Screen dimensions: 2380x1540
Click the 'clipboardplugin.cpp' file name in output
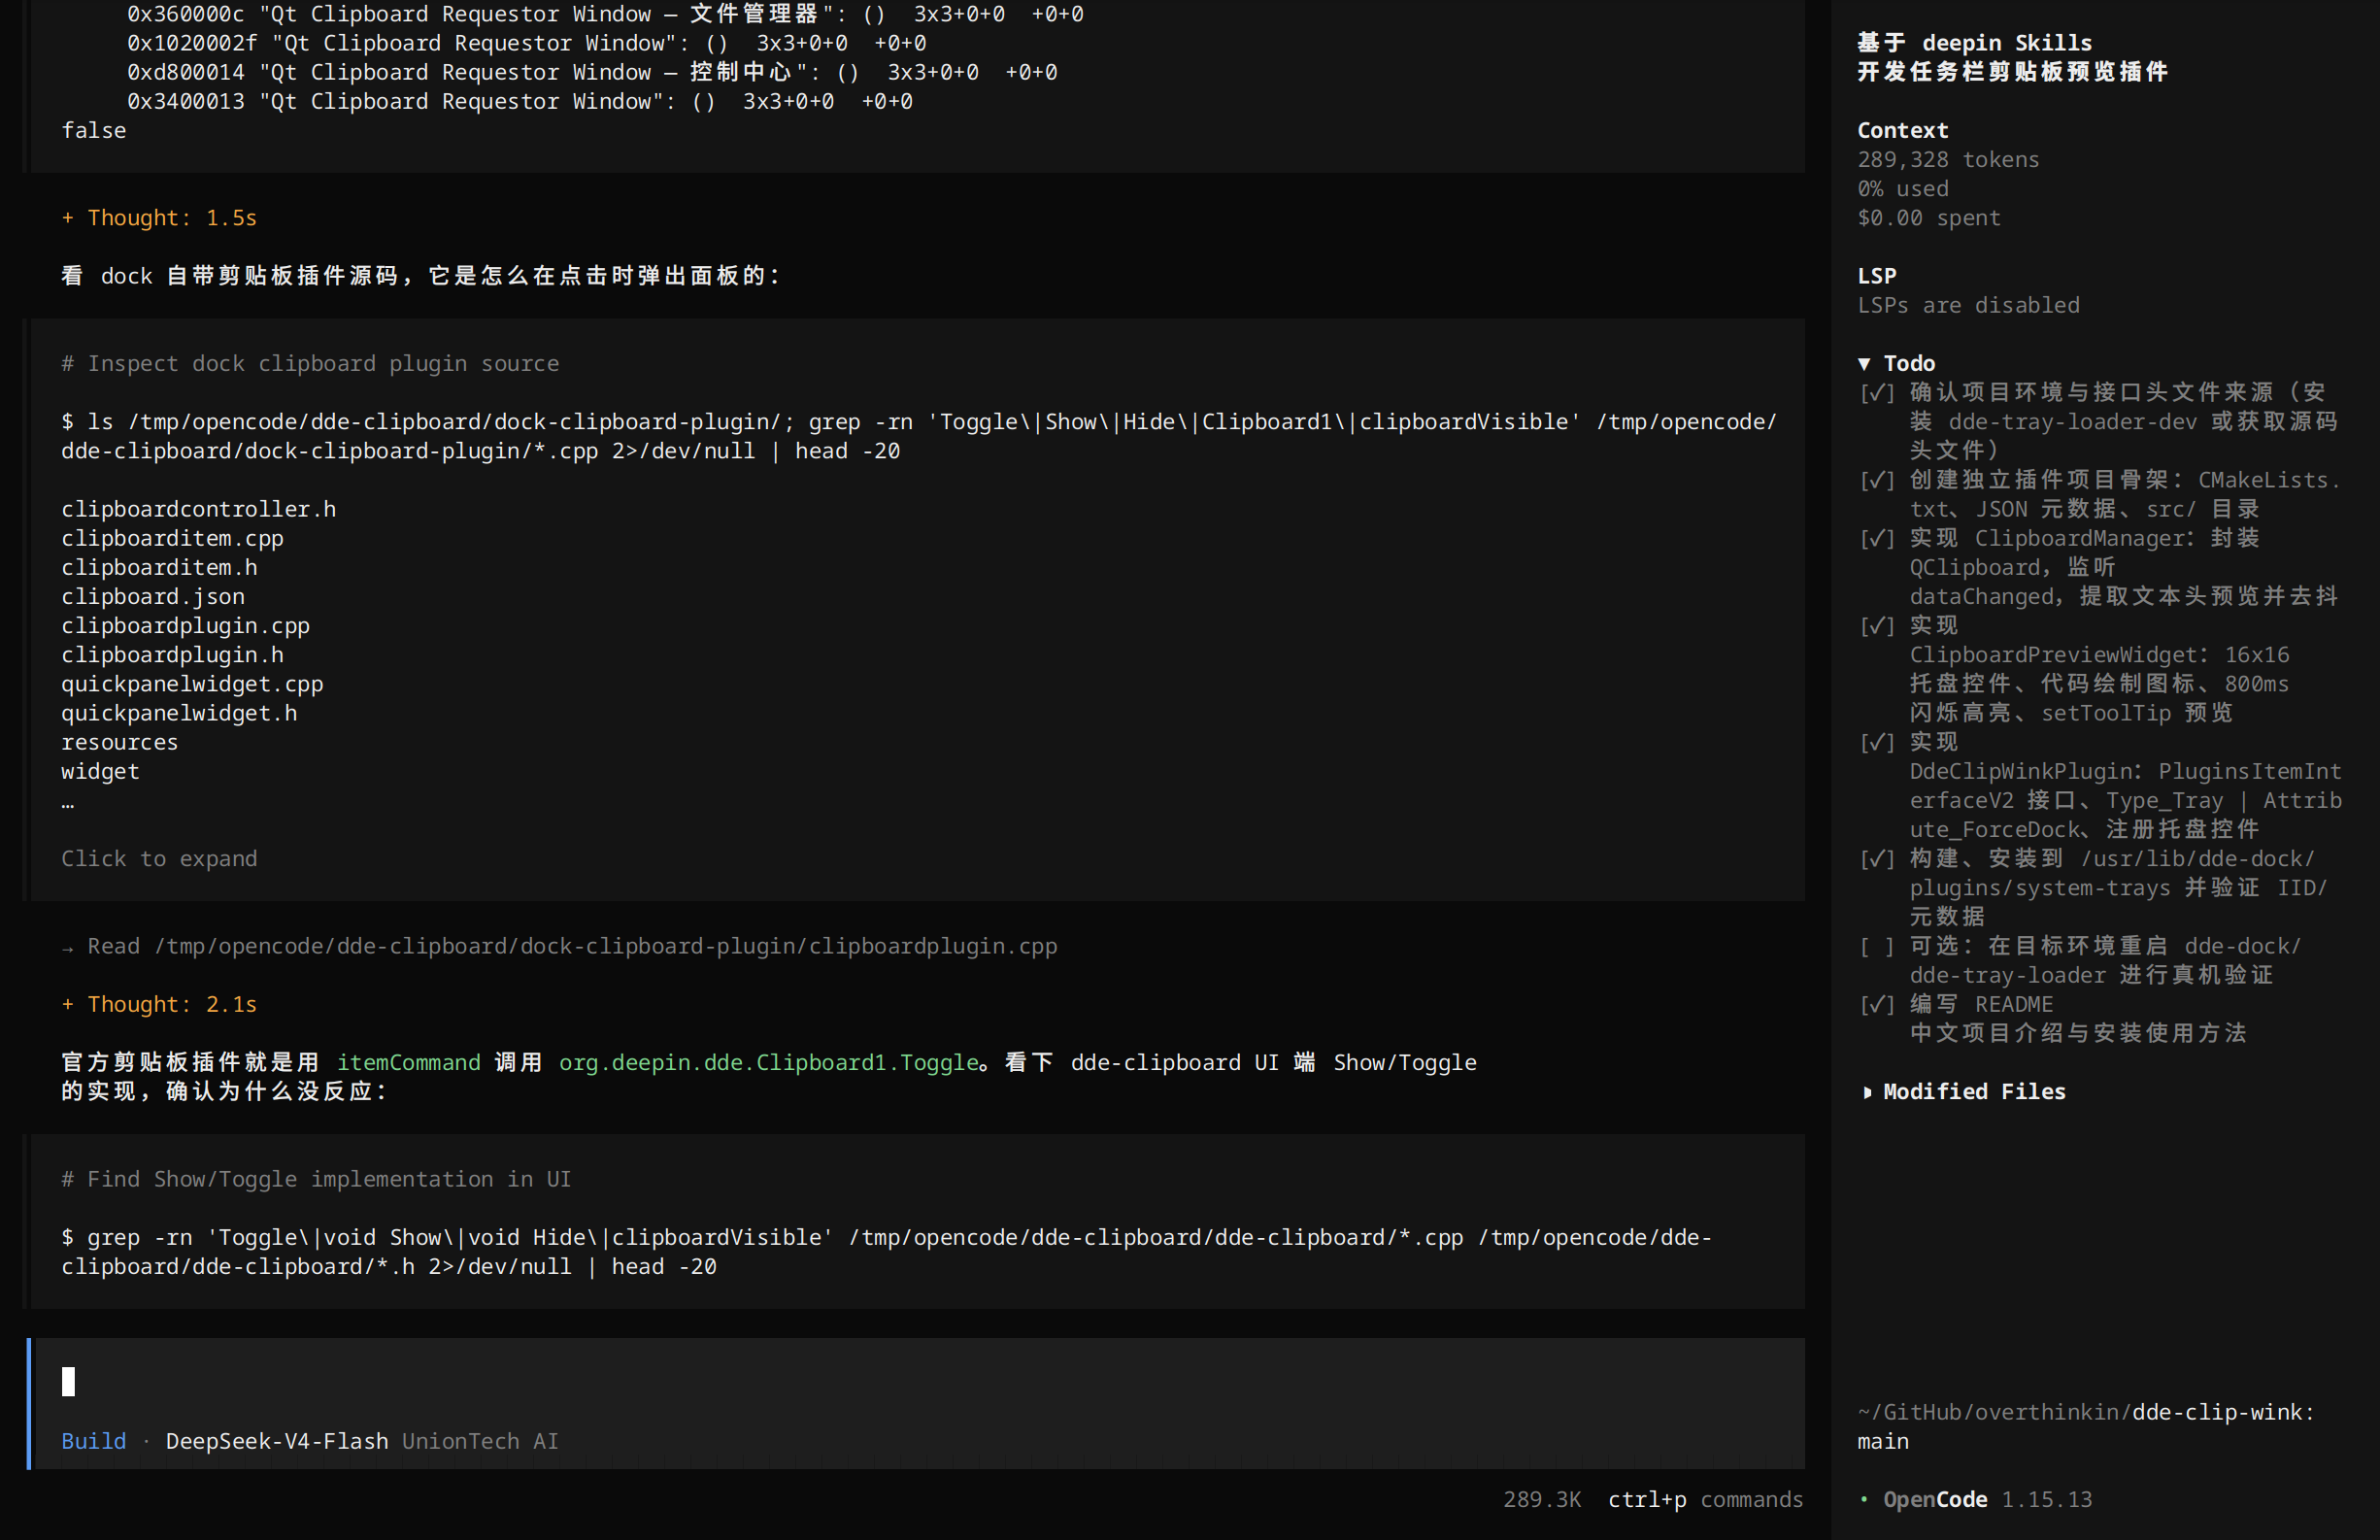click(x=185, y=626)
